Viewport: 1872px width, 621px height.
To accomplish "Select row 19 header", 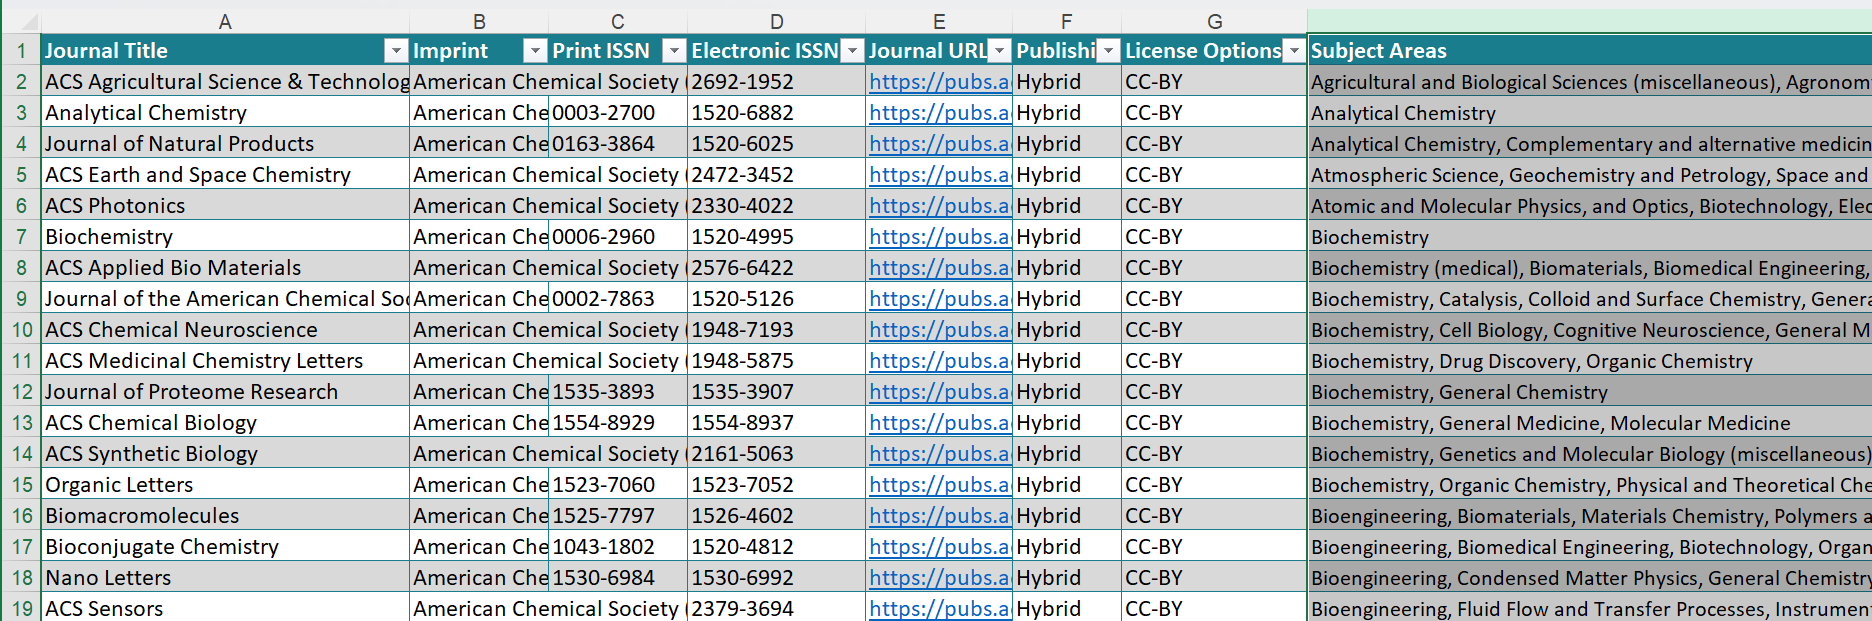I will pyautogui.click(x=21, y=608).
